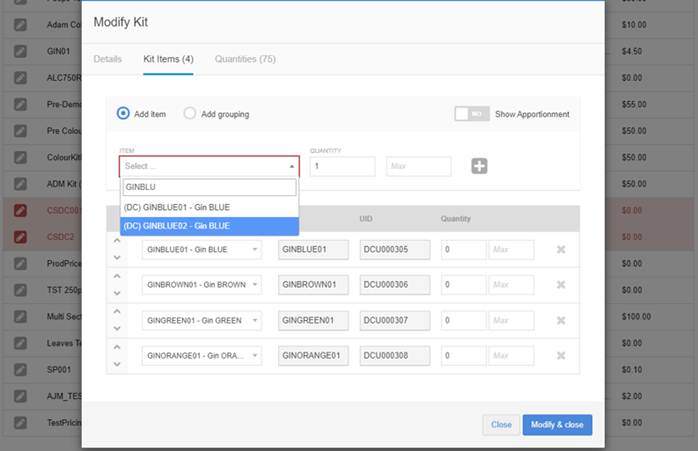Image resolution: width=698 pixels, height=451 pixels.
Task: Expand the GINORANGE01 item dropdown
Action: (x=202, y=355)
